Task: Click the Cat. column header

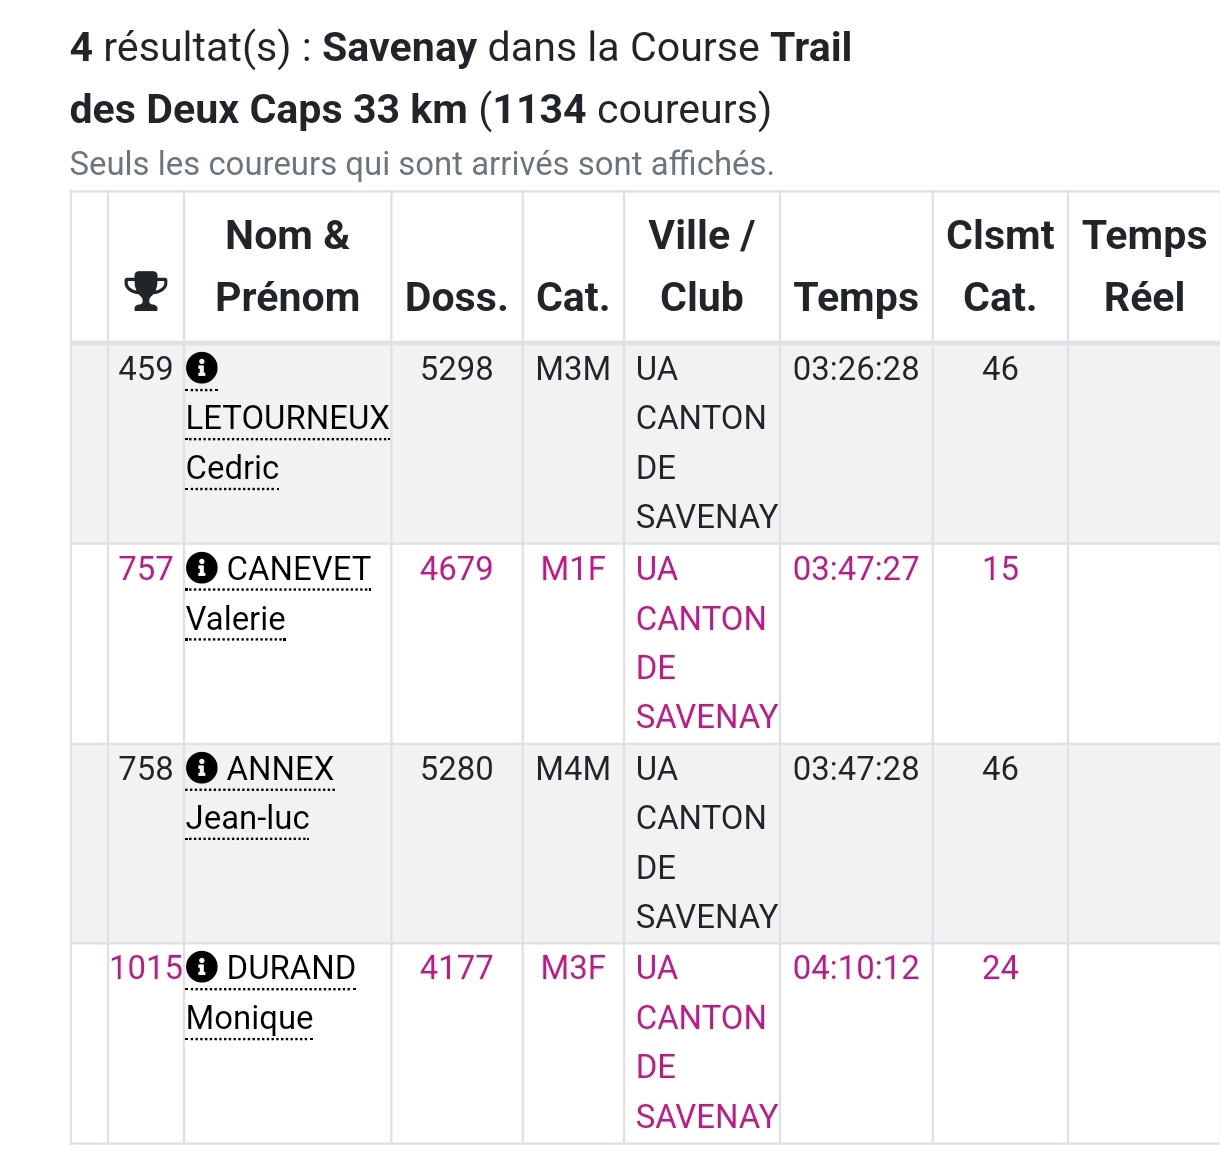Action: tap(573, 297)
